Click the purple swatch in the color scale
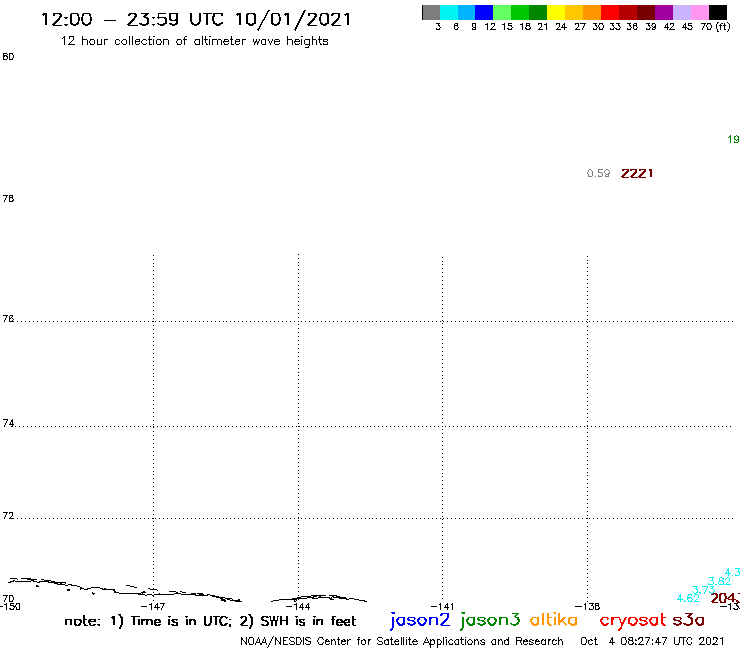The image size is (740, 650). [664, 12]
